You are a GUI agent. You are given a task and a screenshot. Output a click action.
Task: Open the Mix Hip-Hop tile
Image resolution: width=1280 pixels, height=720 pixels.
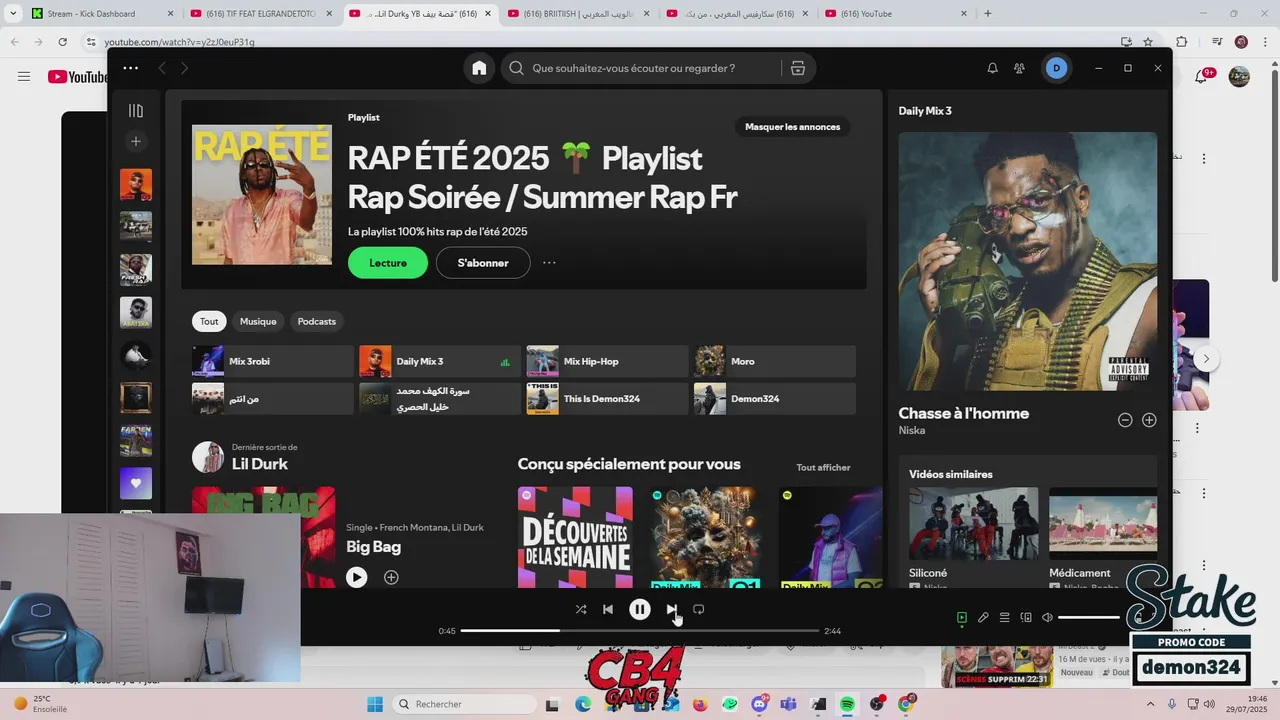pyautogui.click(x=607, y=361)
